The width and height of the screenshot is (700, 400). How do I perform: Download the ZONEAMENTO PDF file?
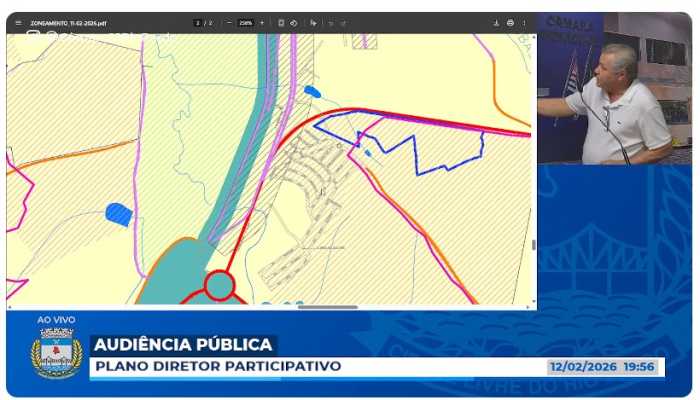tap(496, 23)
